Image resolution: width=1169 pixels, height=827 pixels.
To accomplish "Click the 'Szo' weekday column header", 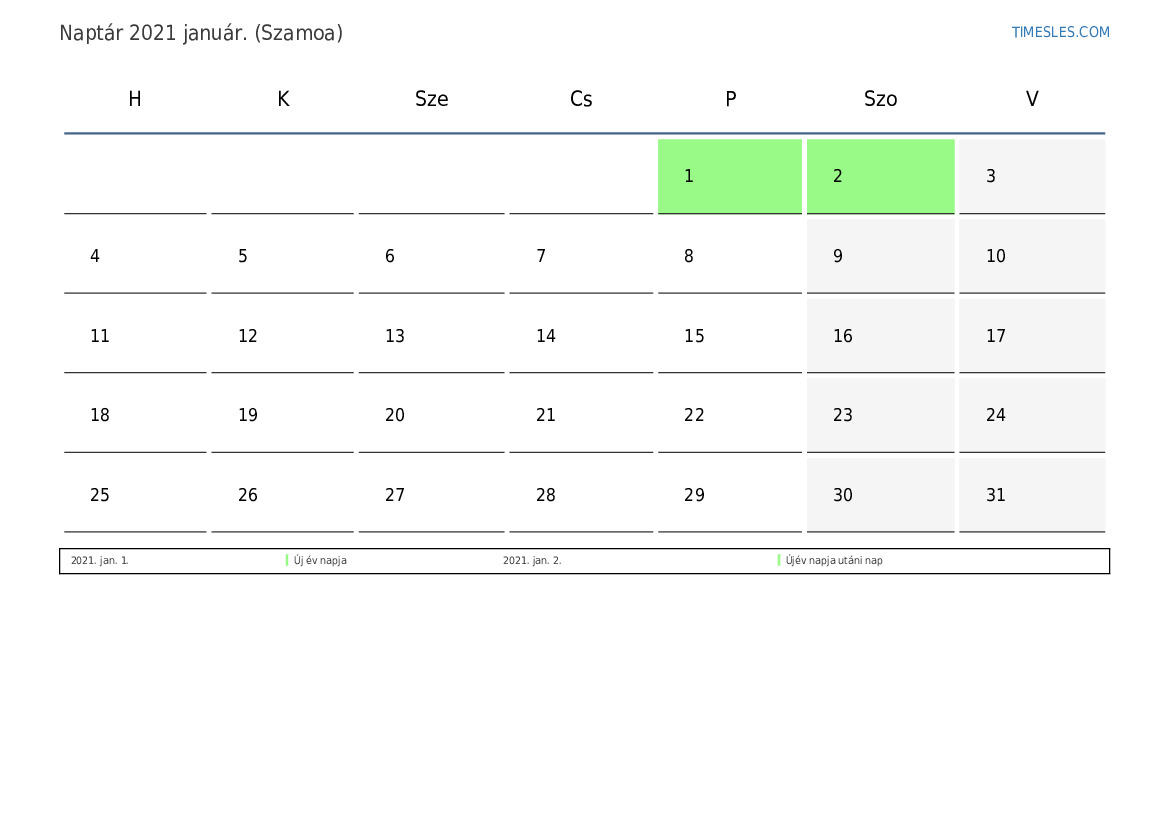I will tap(880, 99).
